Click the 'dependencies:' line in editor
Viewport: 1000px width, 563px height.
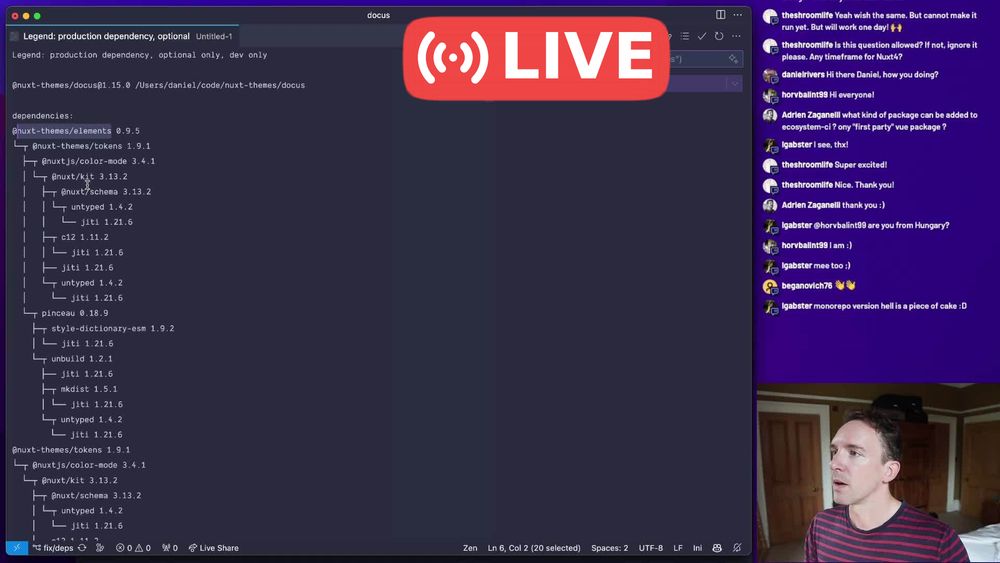point(43,115)
